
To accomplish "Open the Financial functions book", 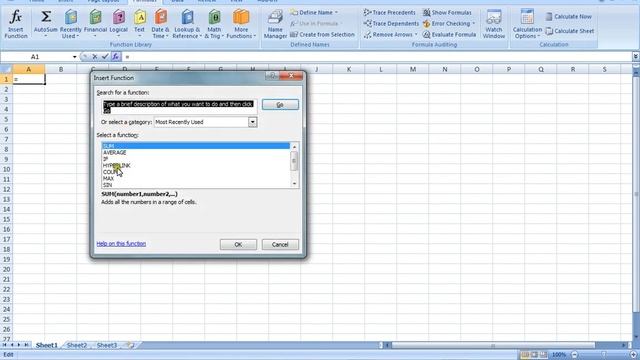I will tap(95, 24).
